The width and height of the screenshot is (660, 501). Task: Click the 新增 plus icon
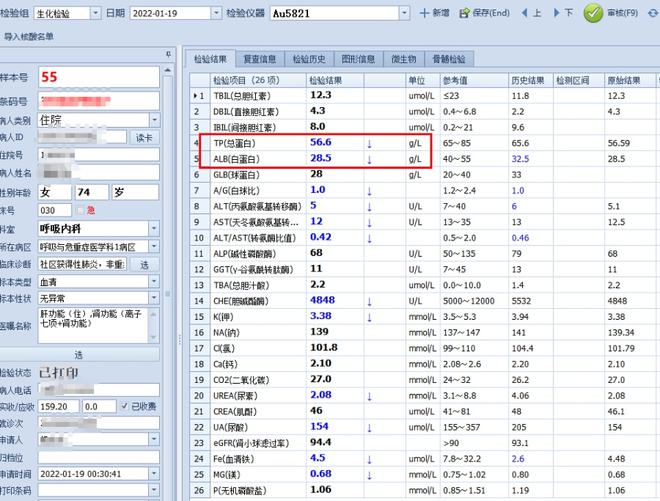click(x=424, y=13)
